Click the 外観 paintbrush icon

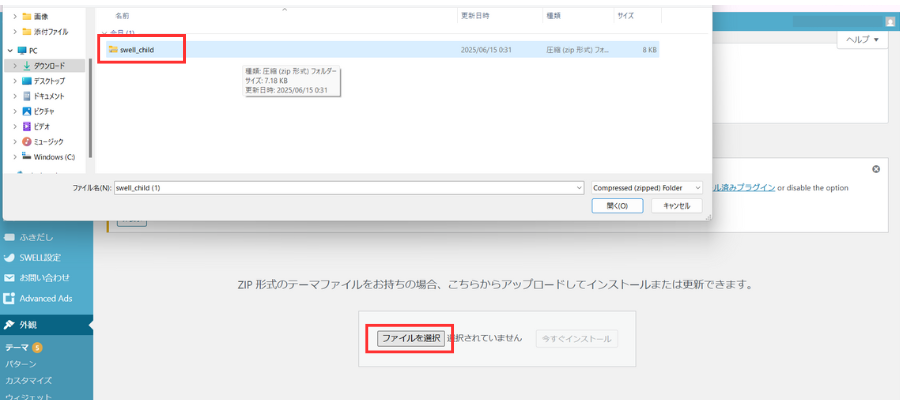point(9,325)
